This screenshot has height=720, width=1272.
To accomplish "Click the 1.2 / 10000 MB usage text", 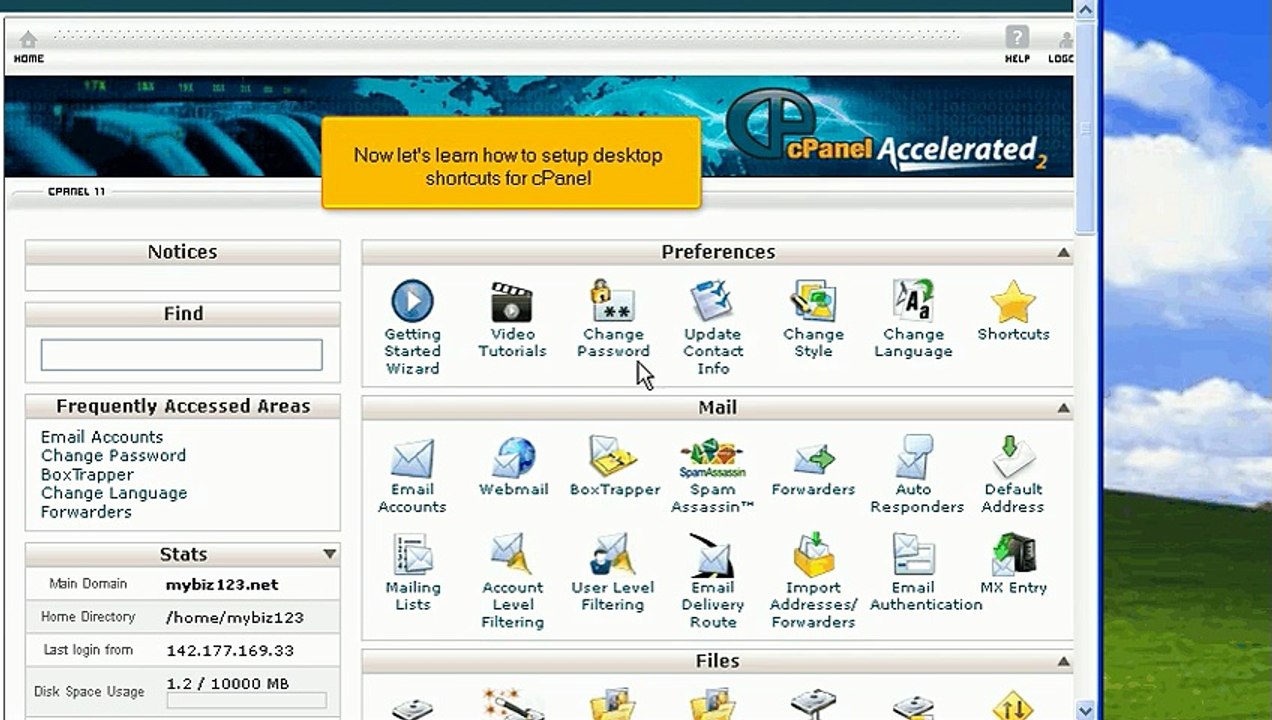I will [228, 683].
